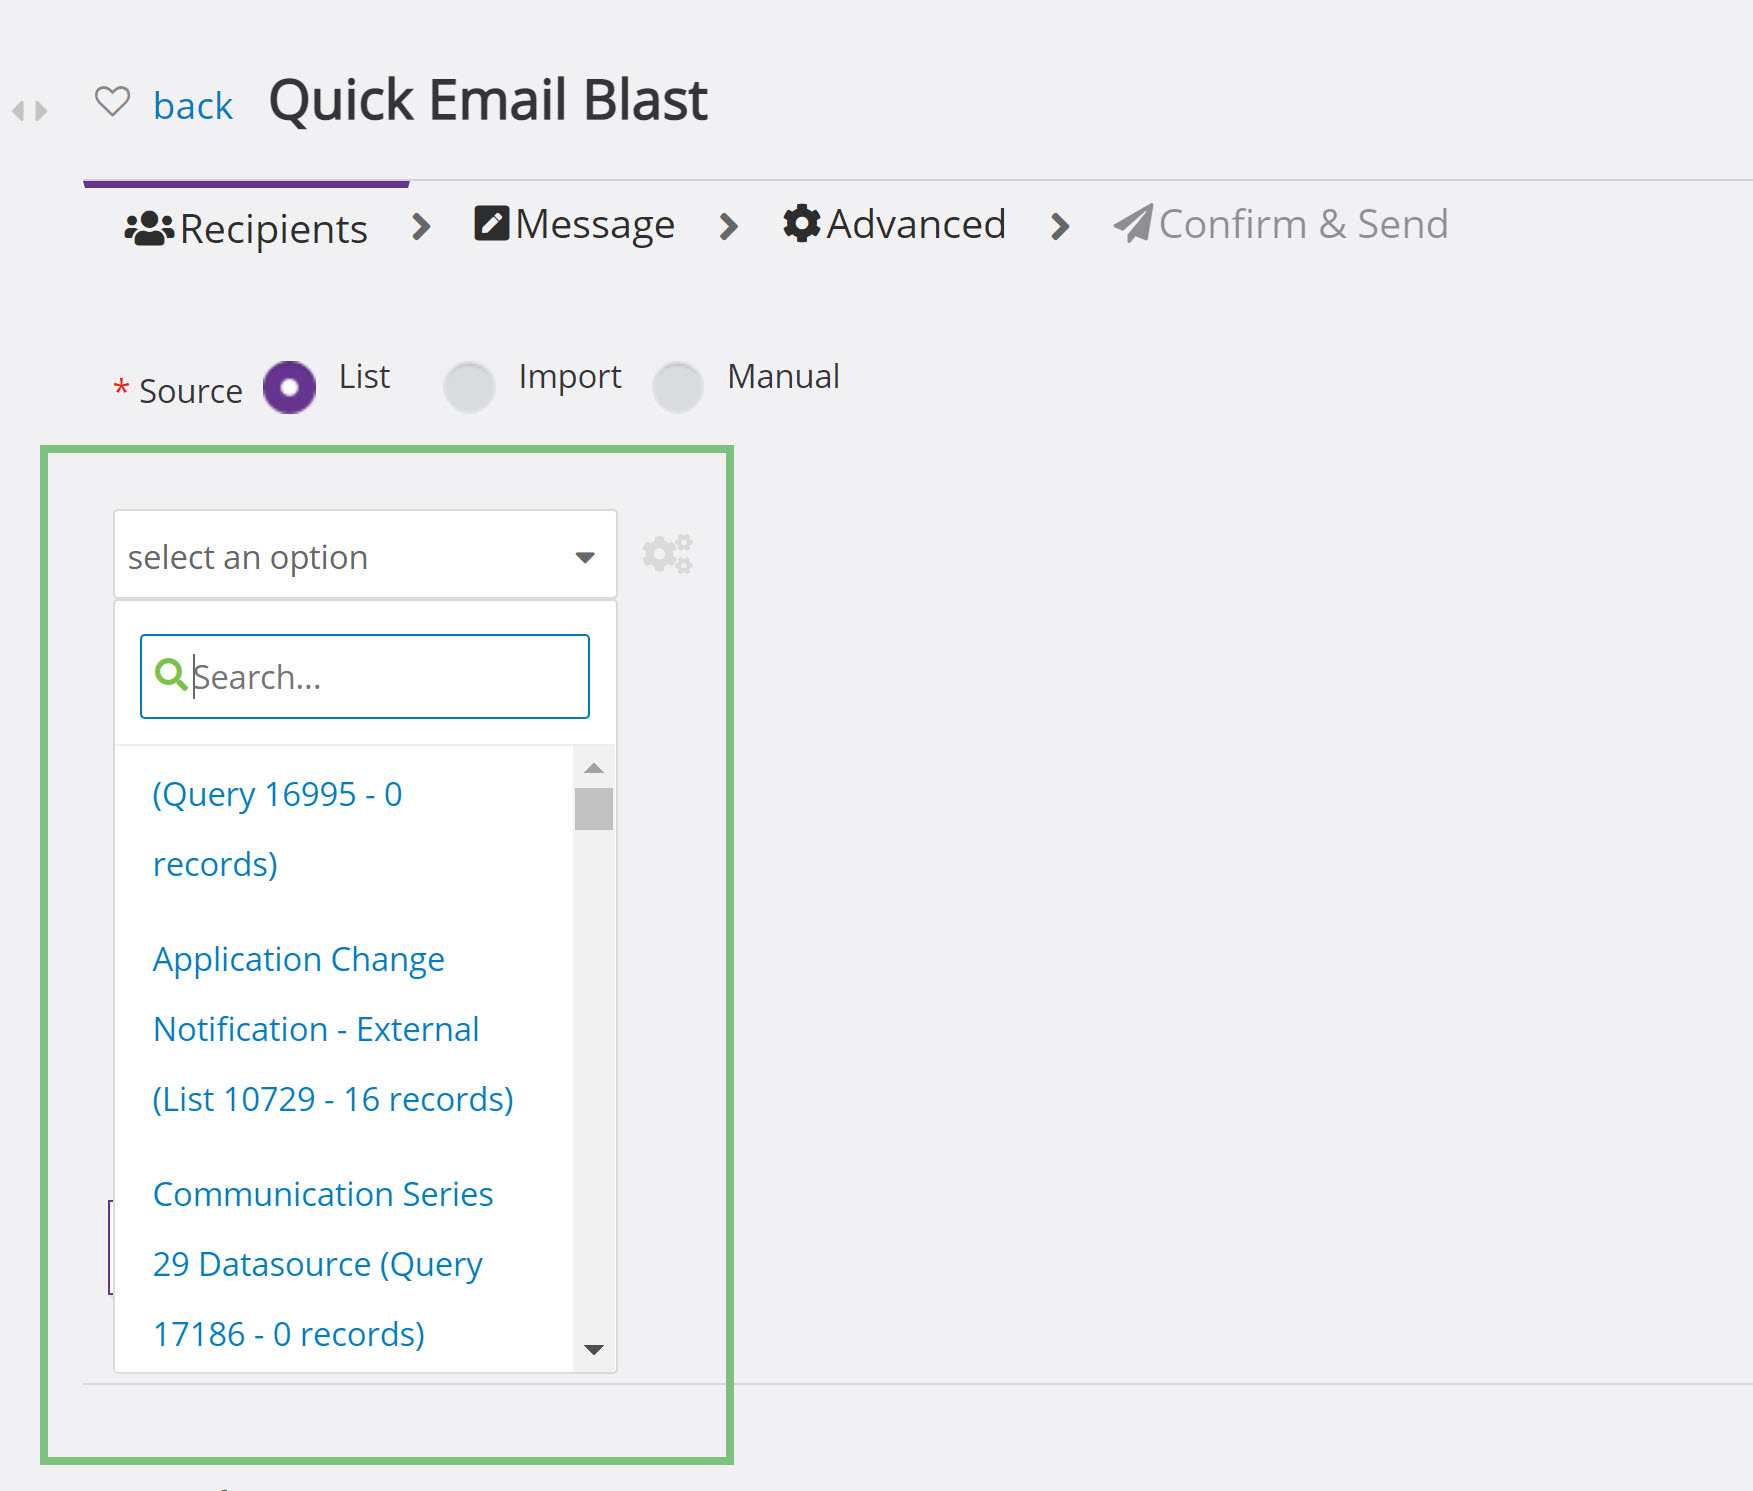The height and width of the screenshot is (1491, 1753).
Task: Open list settings gears icon
Action: pyautogui.click(x=667, y=553)
